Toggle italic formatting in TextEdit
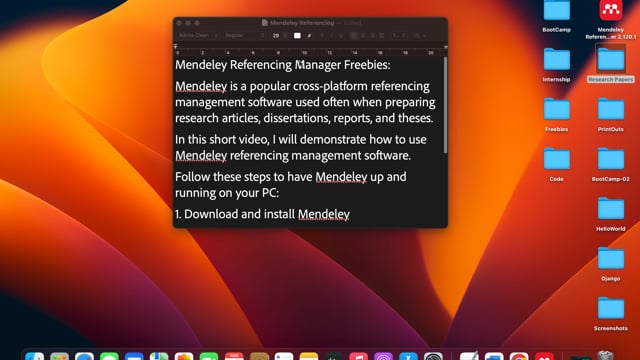640x360 pixels. (331, 36)
